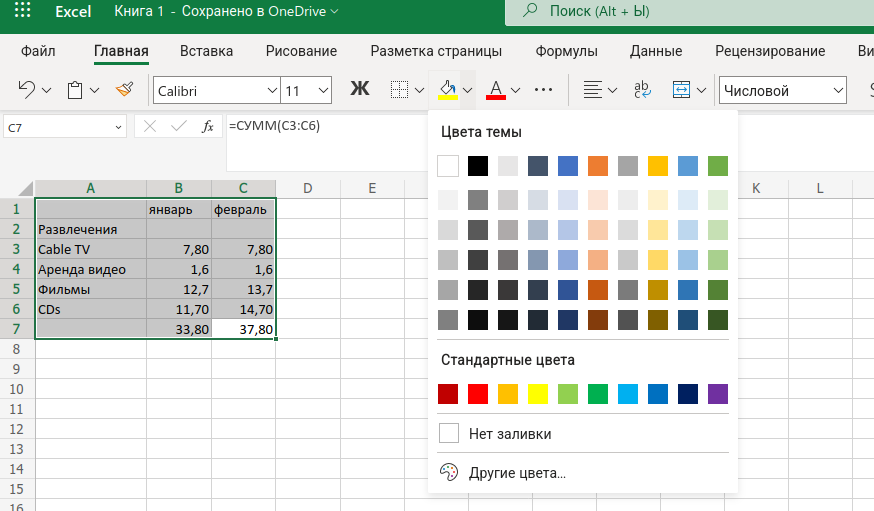The height and width of the screenshot is (511, 874).
Task: Click the fx insert function icon
Action: (x=207, y=126)
